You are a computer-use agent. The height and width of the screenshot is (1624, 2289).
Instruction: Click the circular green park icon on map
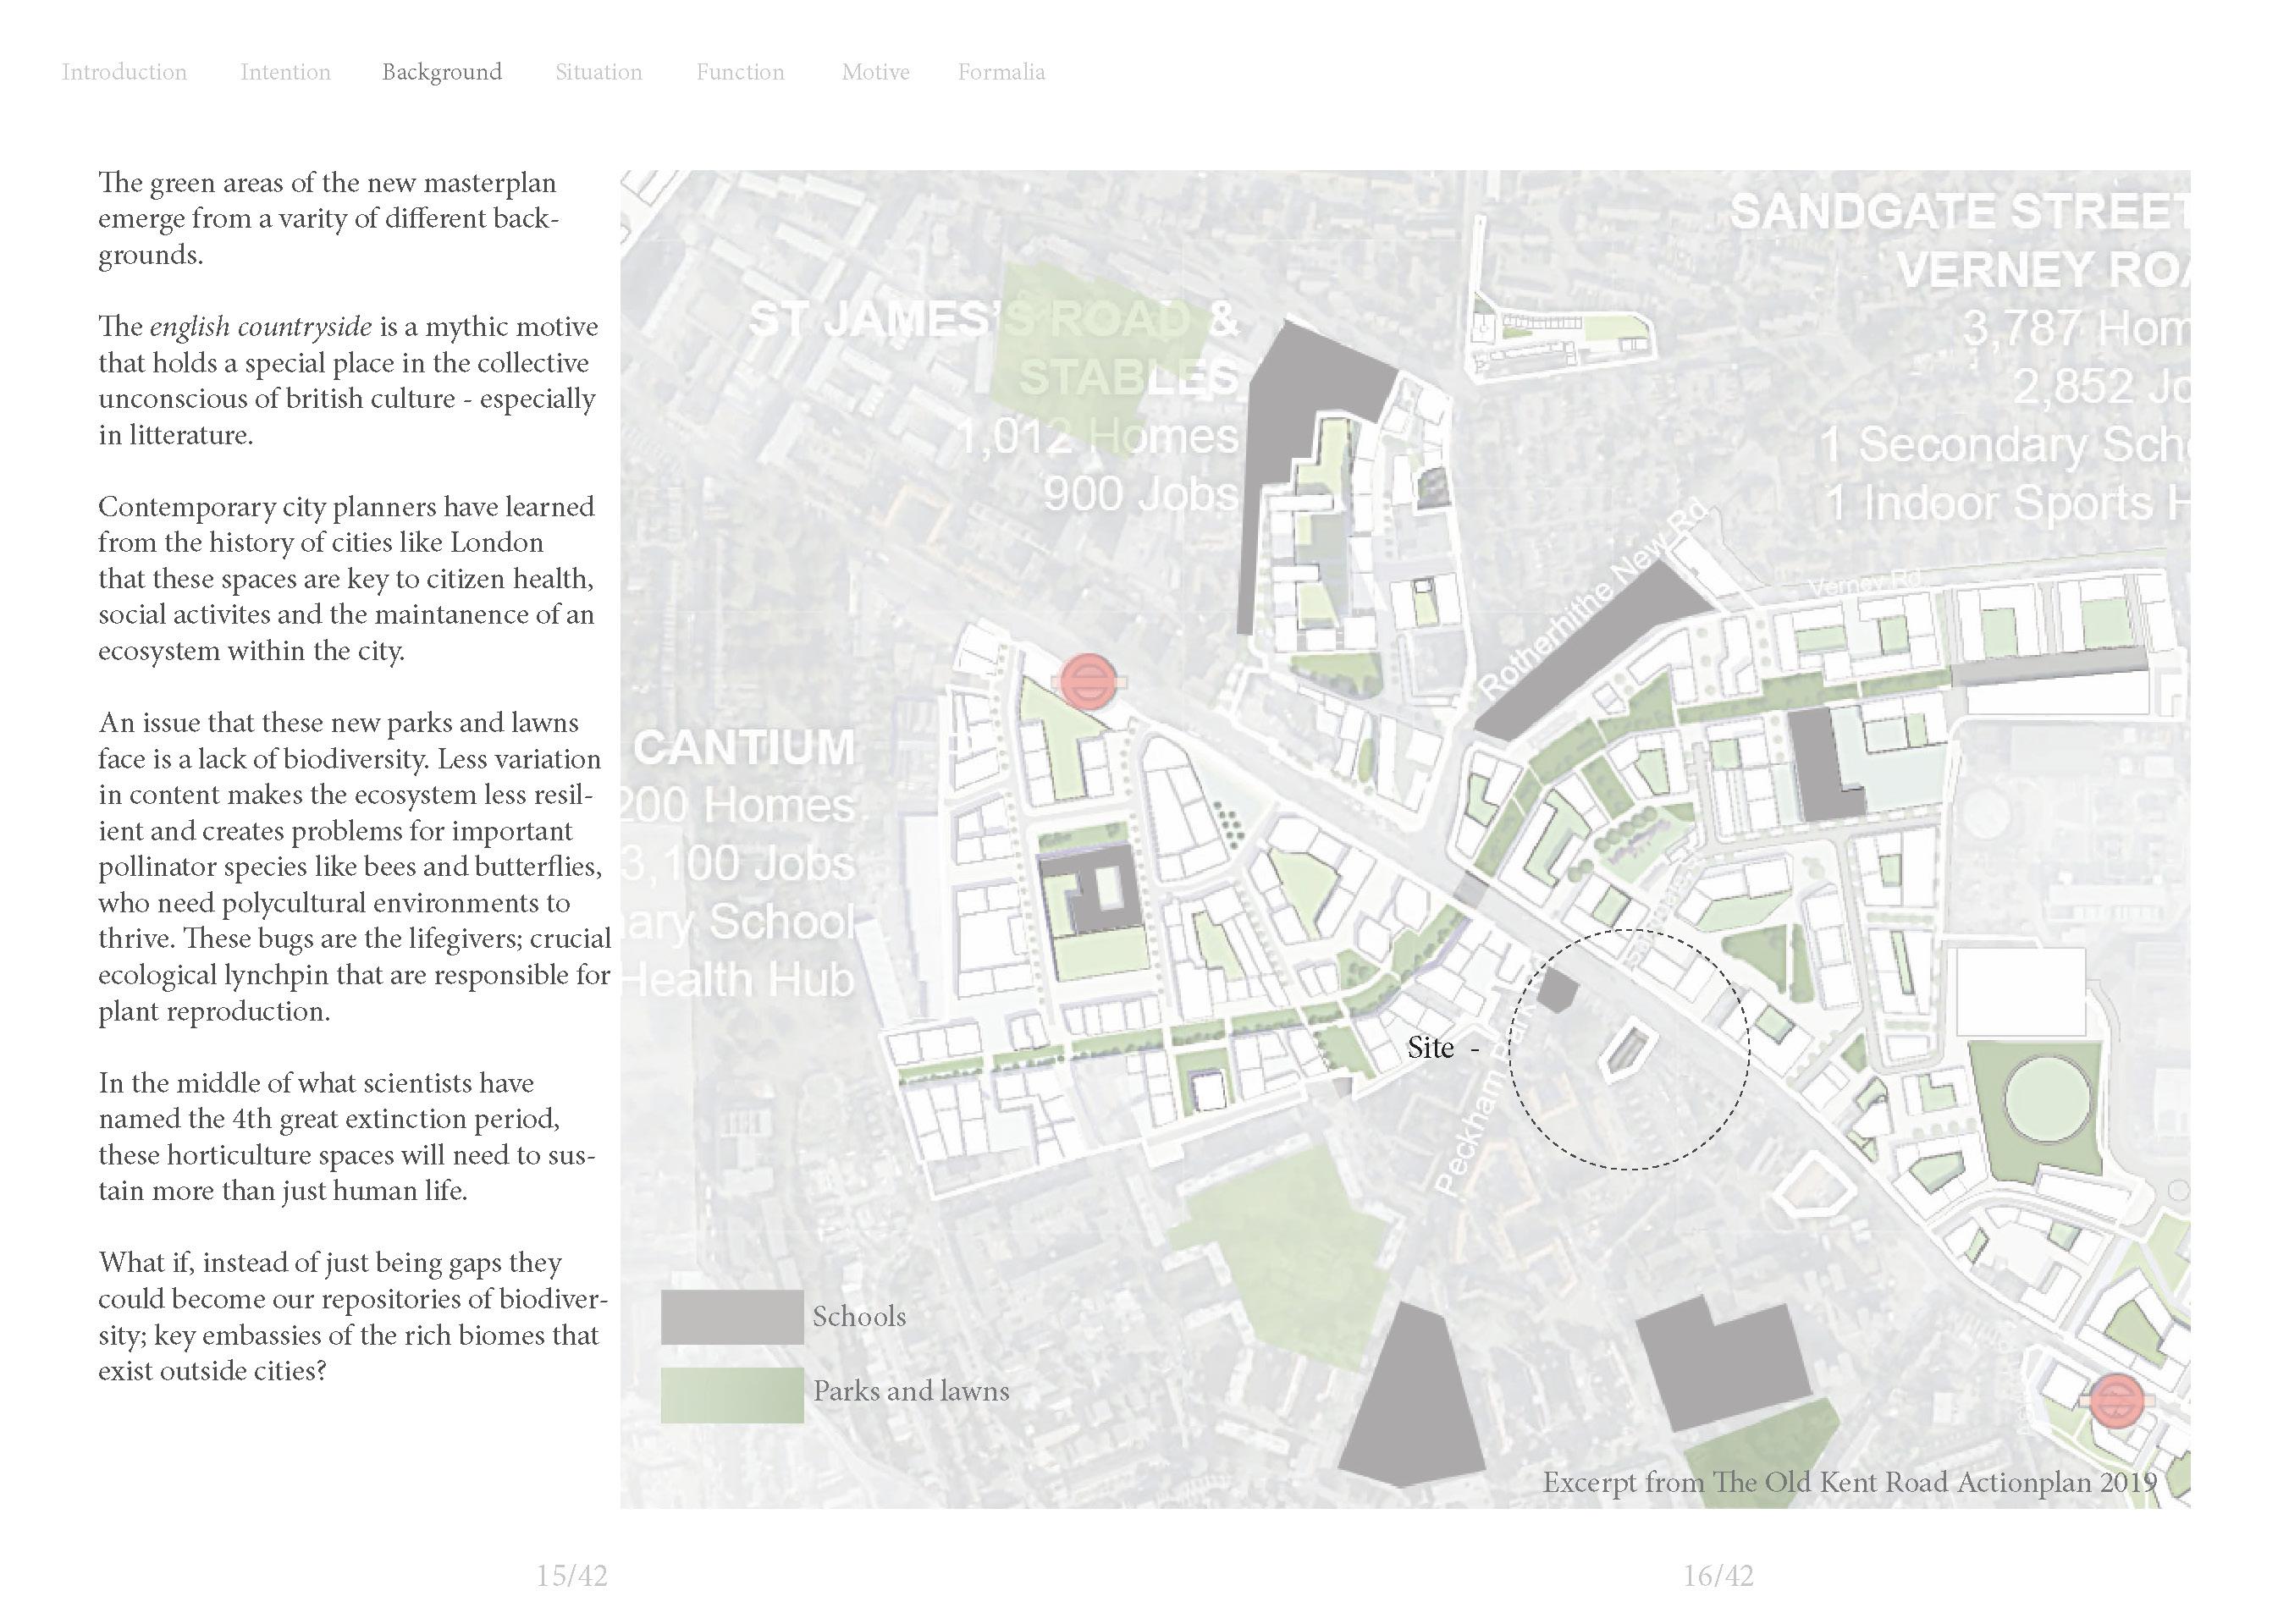point(2047,1100)
